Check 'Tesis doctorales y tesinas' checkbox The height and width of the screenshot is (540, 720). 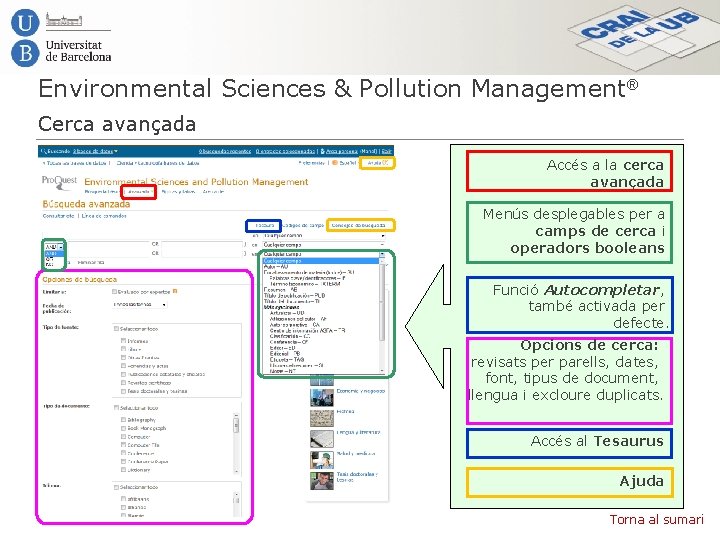click(x=123, y=391)
